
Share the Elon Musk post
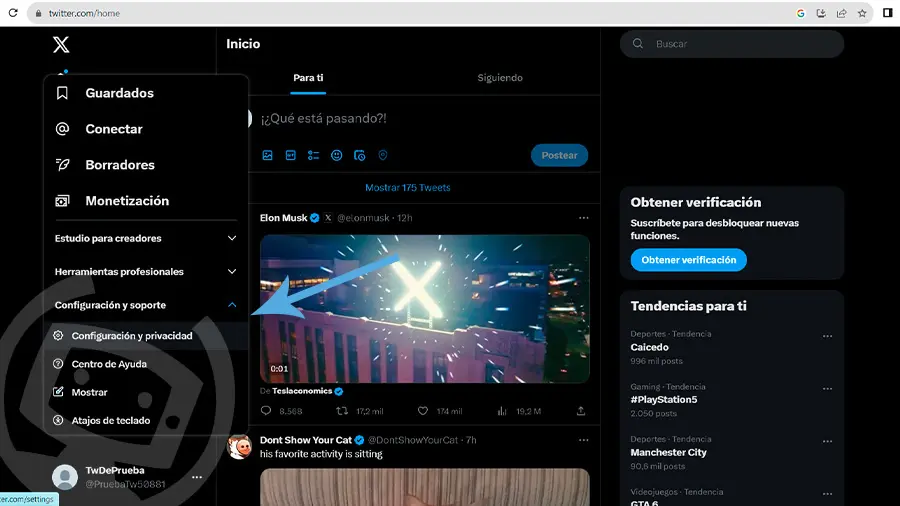pyautogui.click(x=581, y=411)
